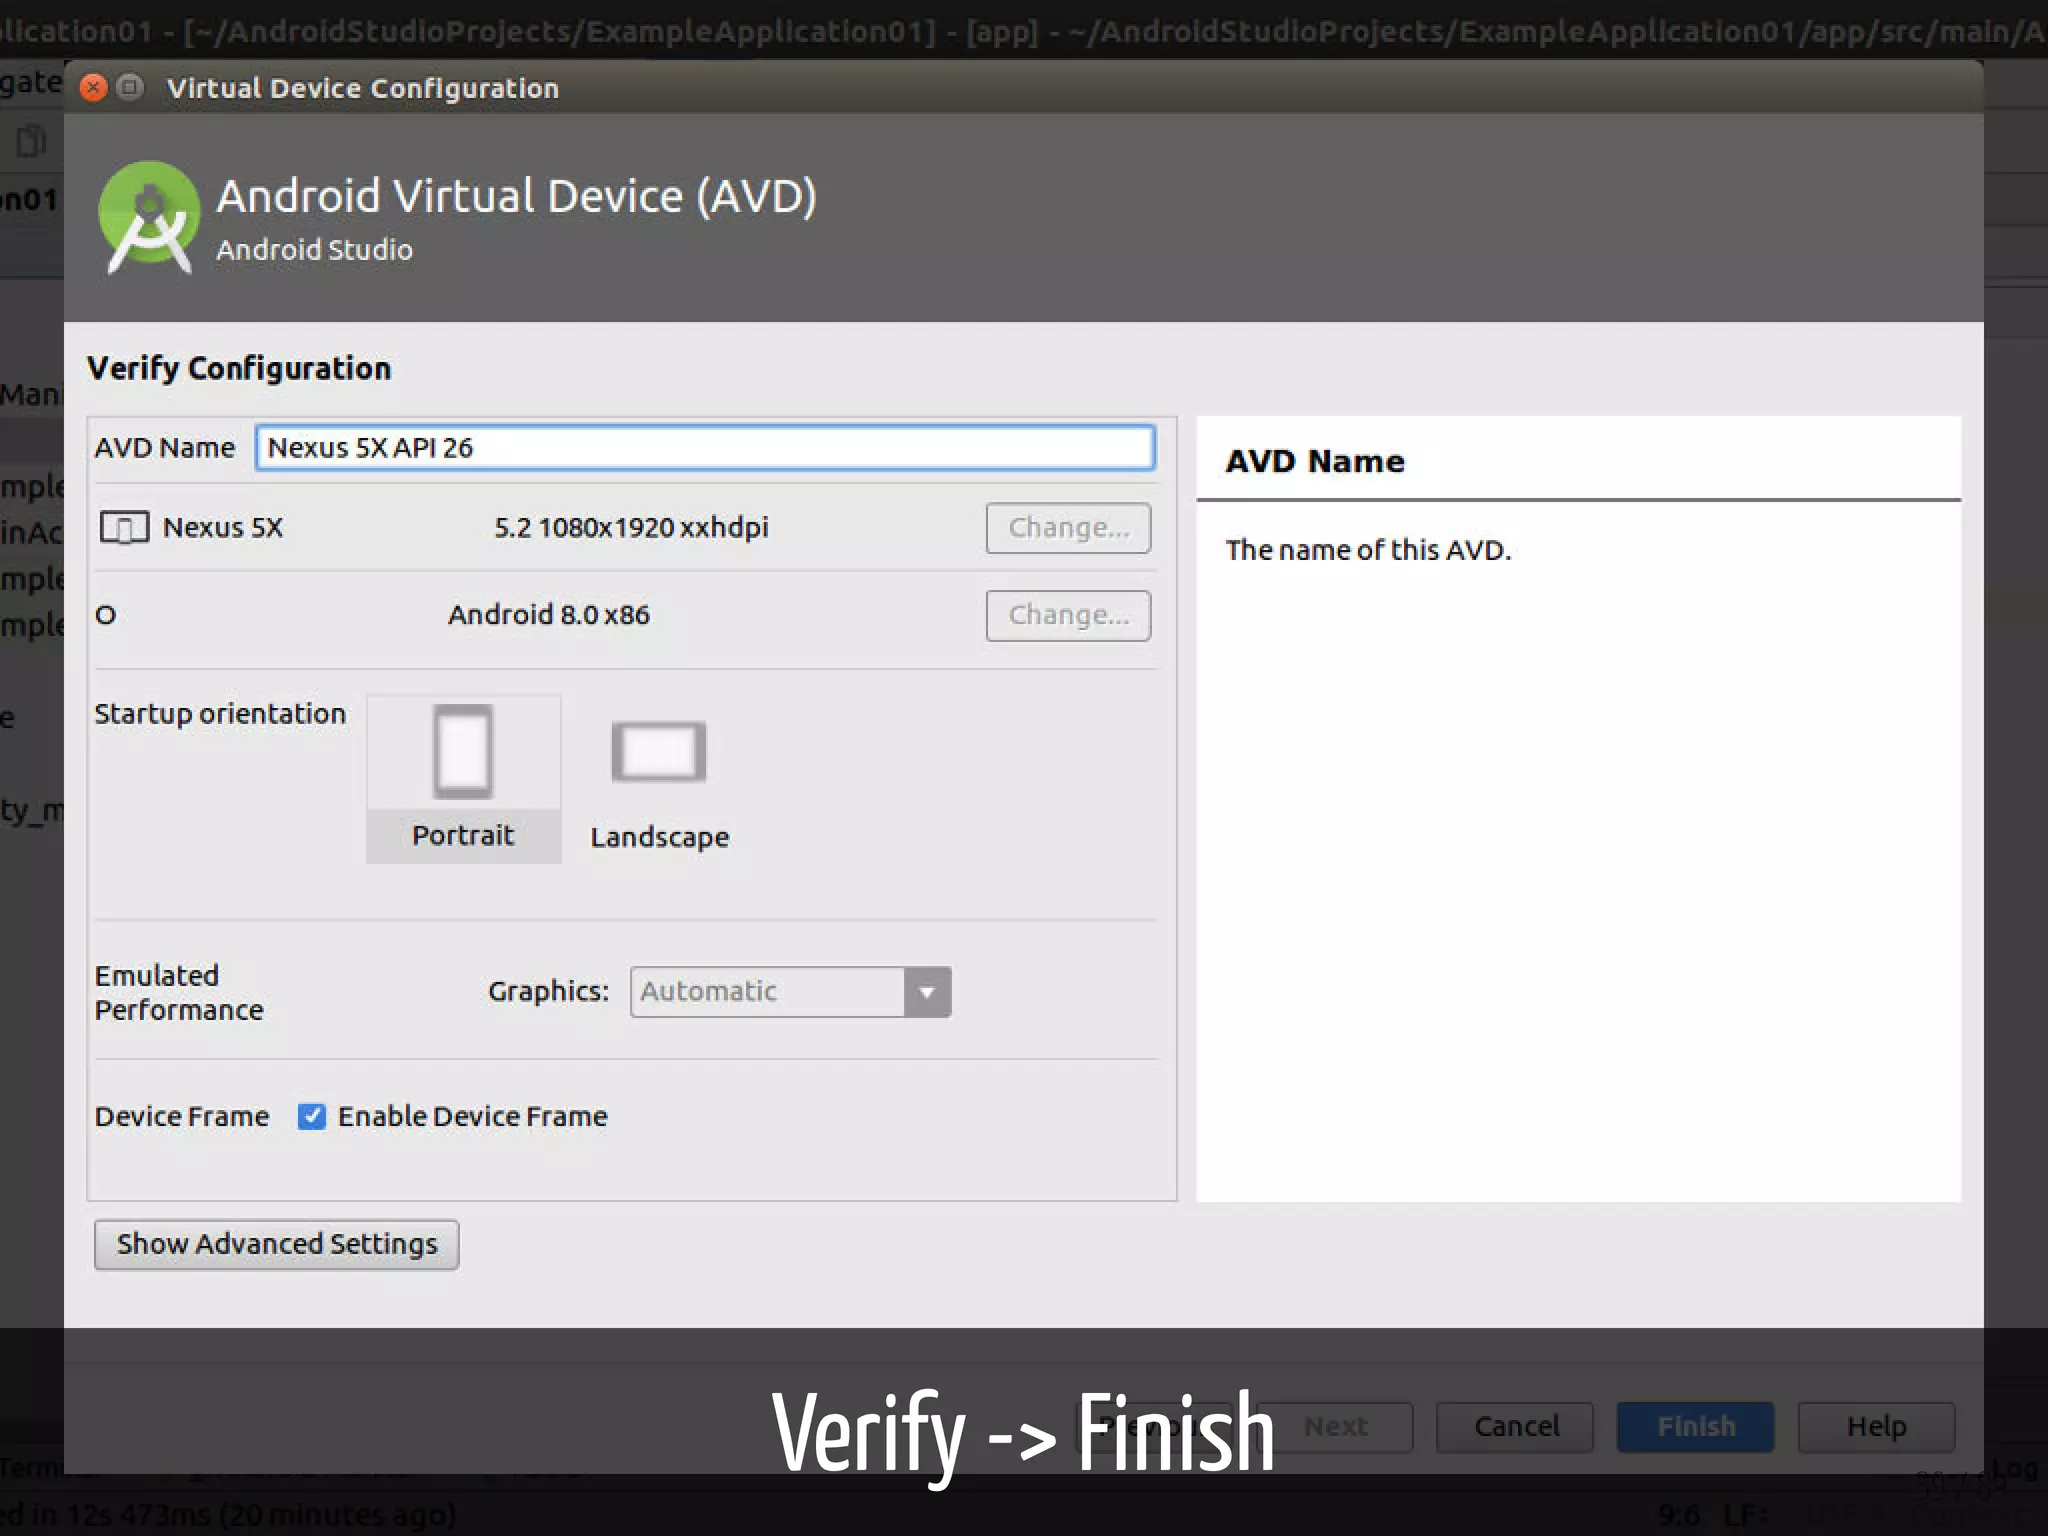Click the Nexus 5X device icon

tap(124, 527)
